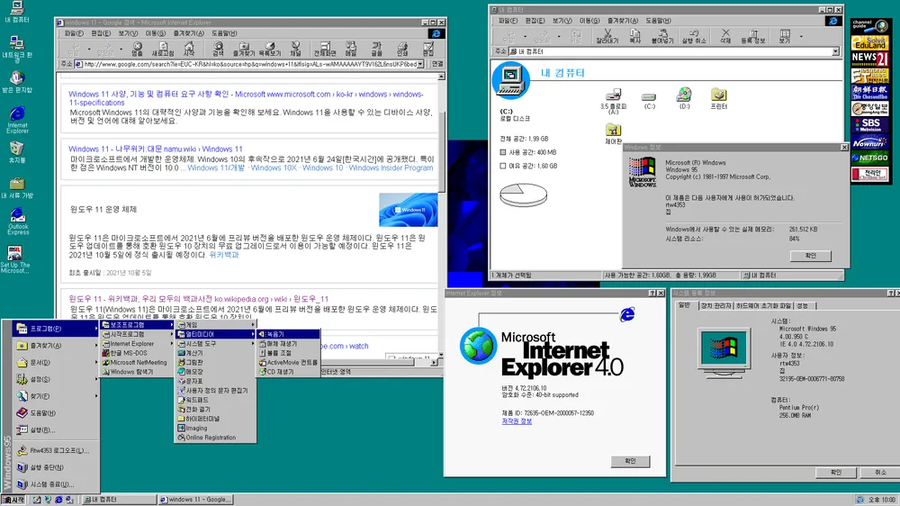Select the Control Panel (제어판) folder icon

(613, 134)
